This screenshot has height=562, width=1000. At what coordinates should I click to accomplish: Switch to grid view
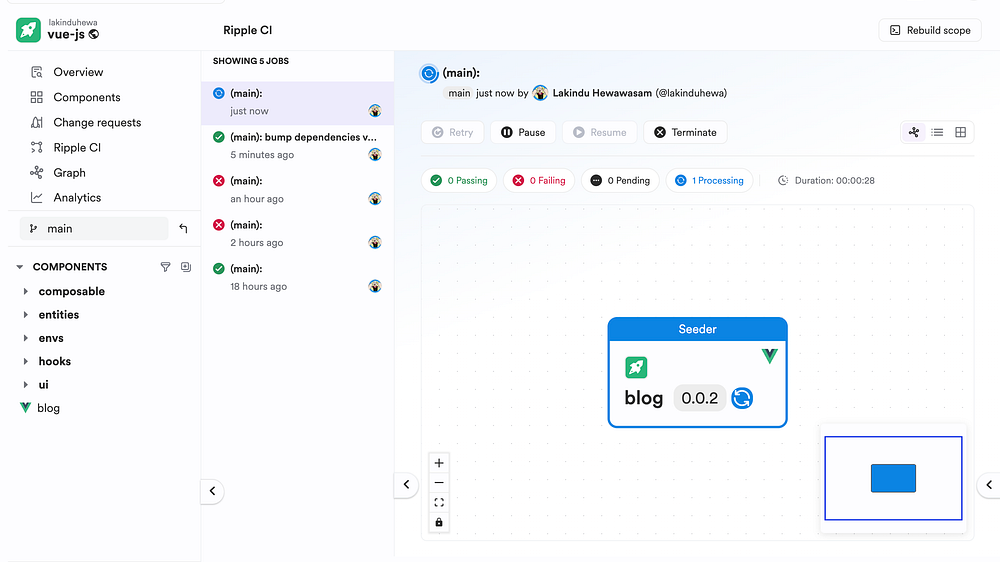click(x=960, y=132)
